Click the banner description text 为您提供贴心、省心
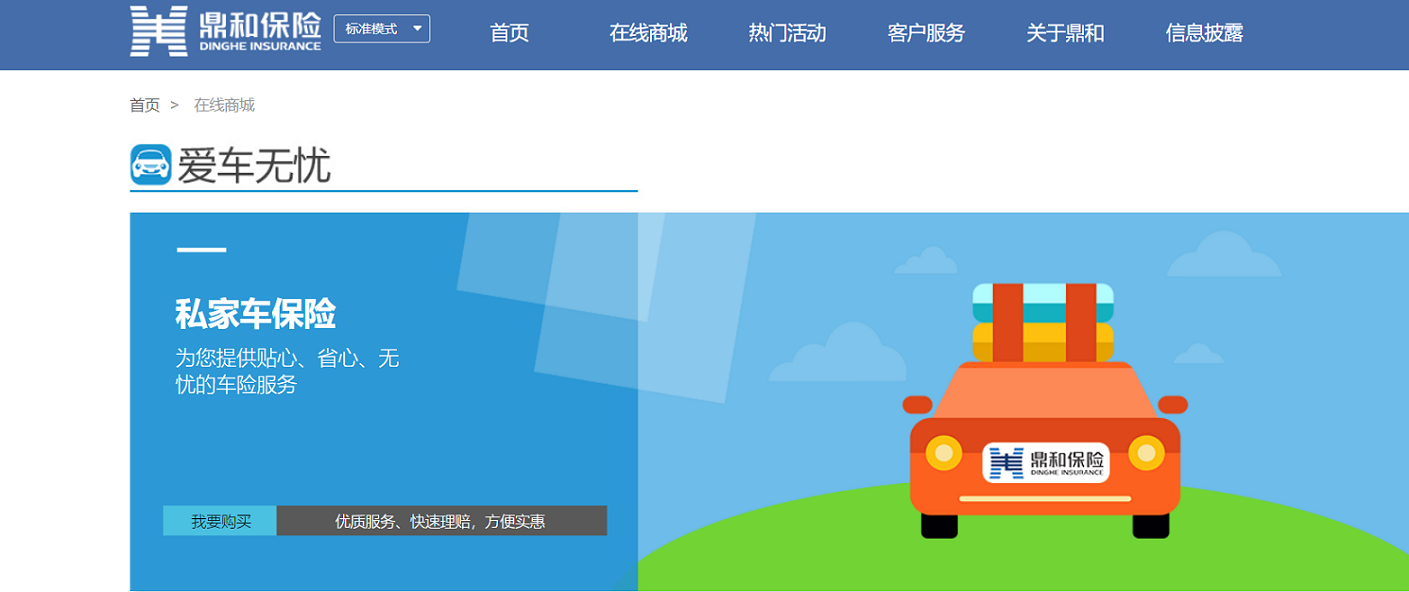Viewport: 1409px width, 592px height. tap(288, 371)
